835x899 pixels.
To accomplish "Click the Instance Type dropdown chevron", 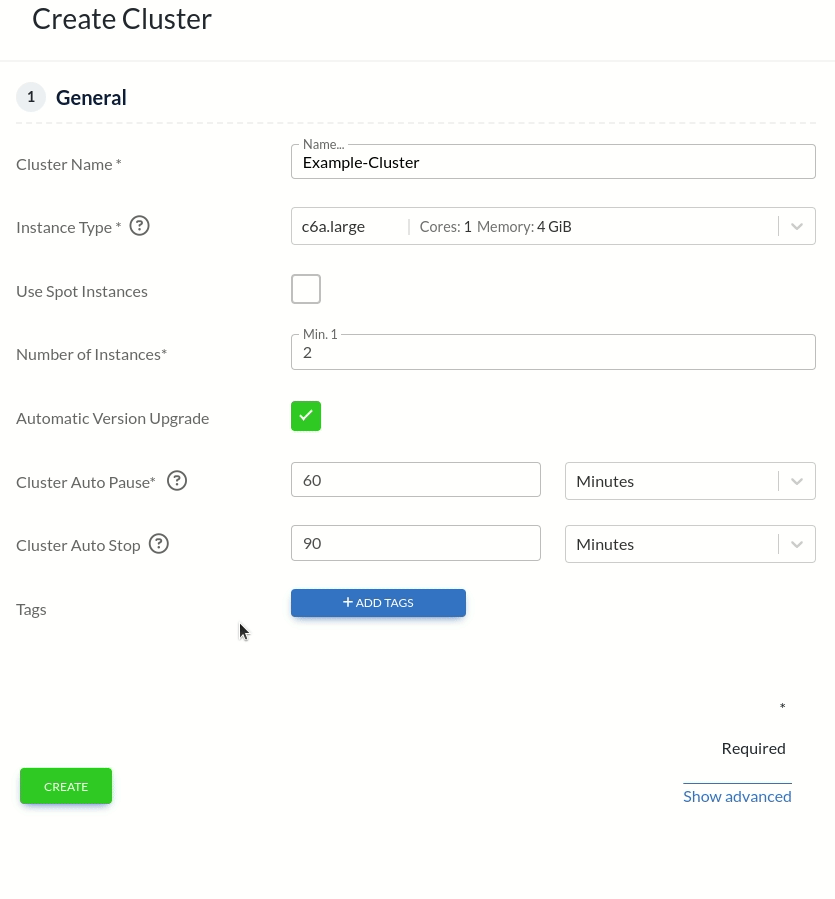I will 797,226.
